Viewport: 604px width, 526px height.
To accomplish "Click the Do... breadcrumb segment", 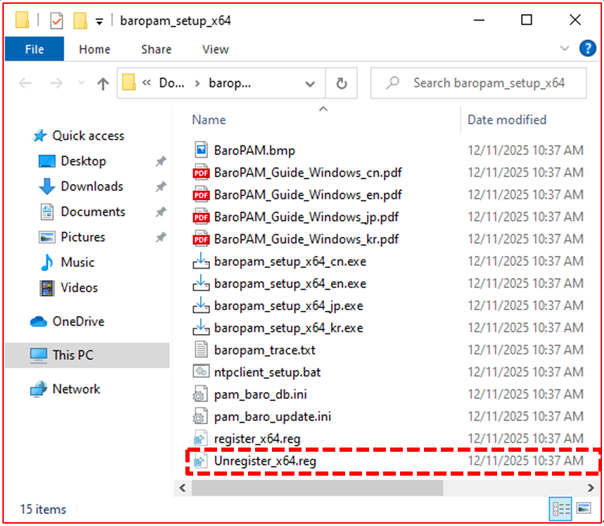I will point(172,83).
